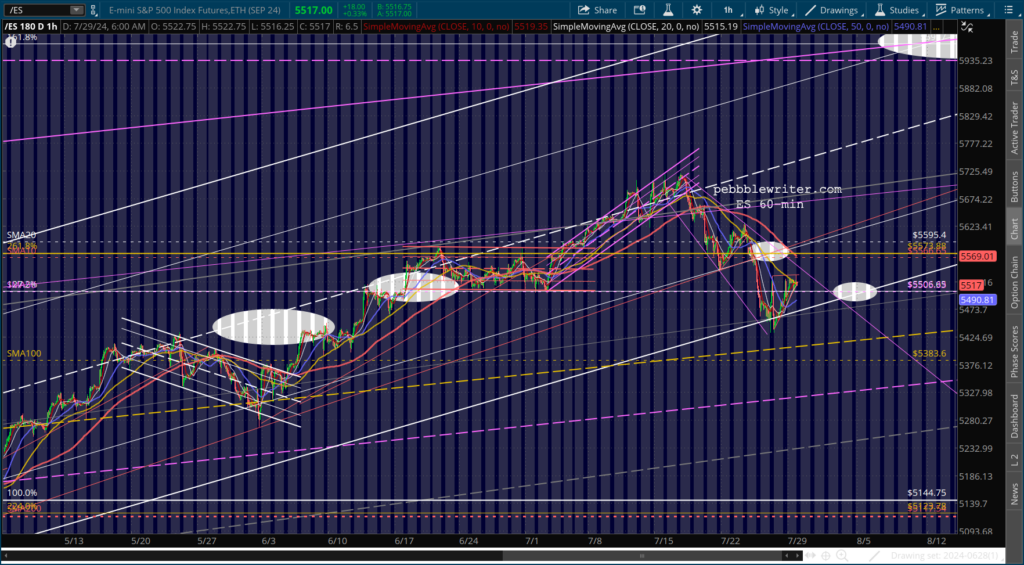Click the symbol link chain icon
The height and width of the screenshot is (565, 1024).
(94, 10)
